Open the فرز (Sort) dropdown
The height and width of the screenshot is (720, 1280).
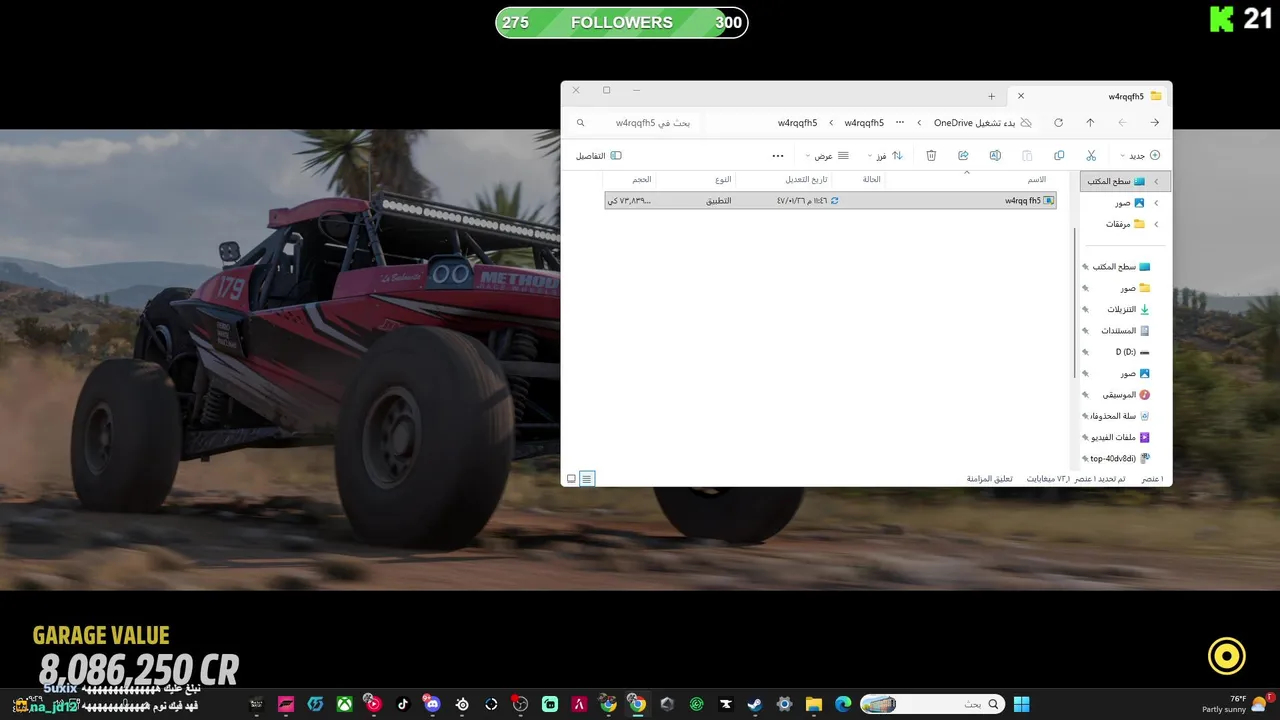coord(884,155)
